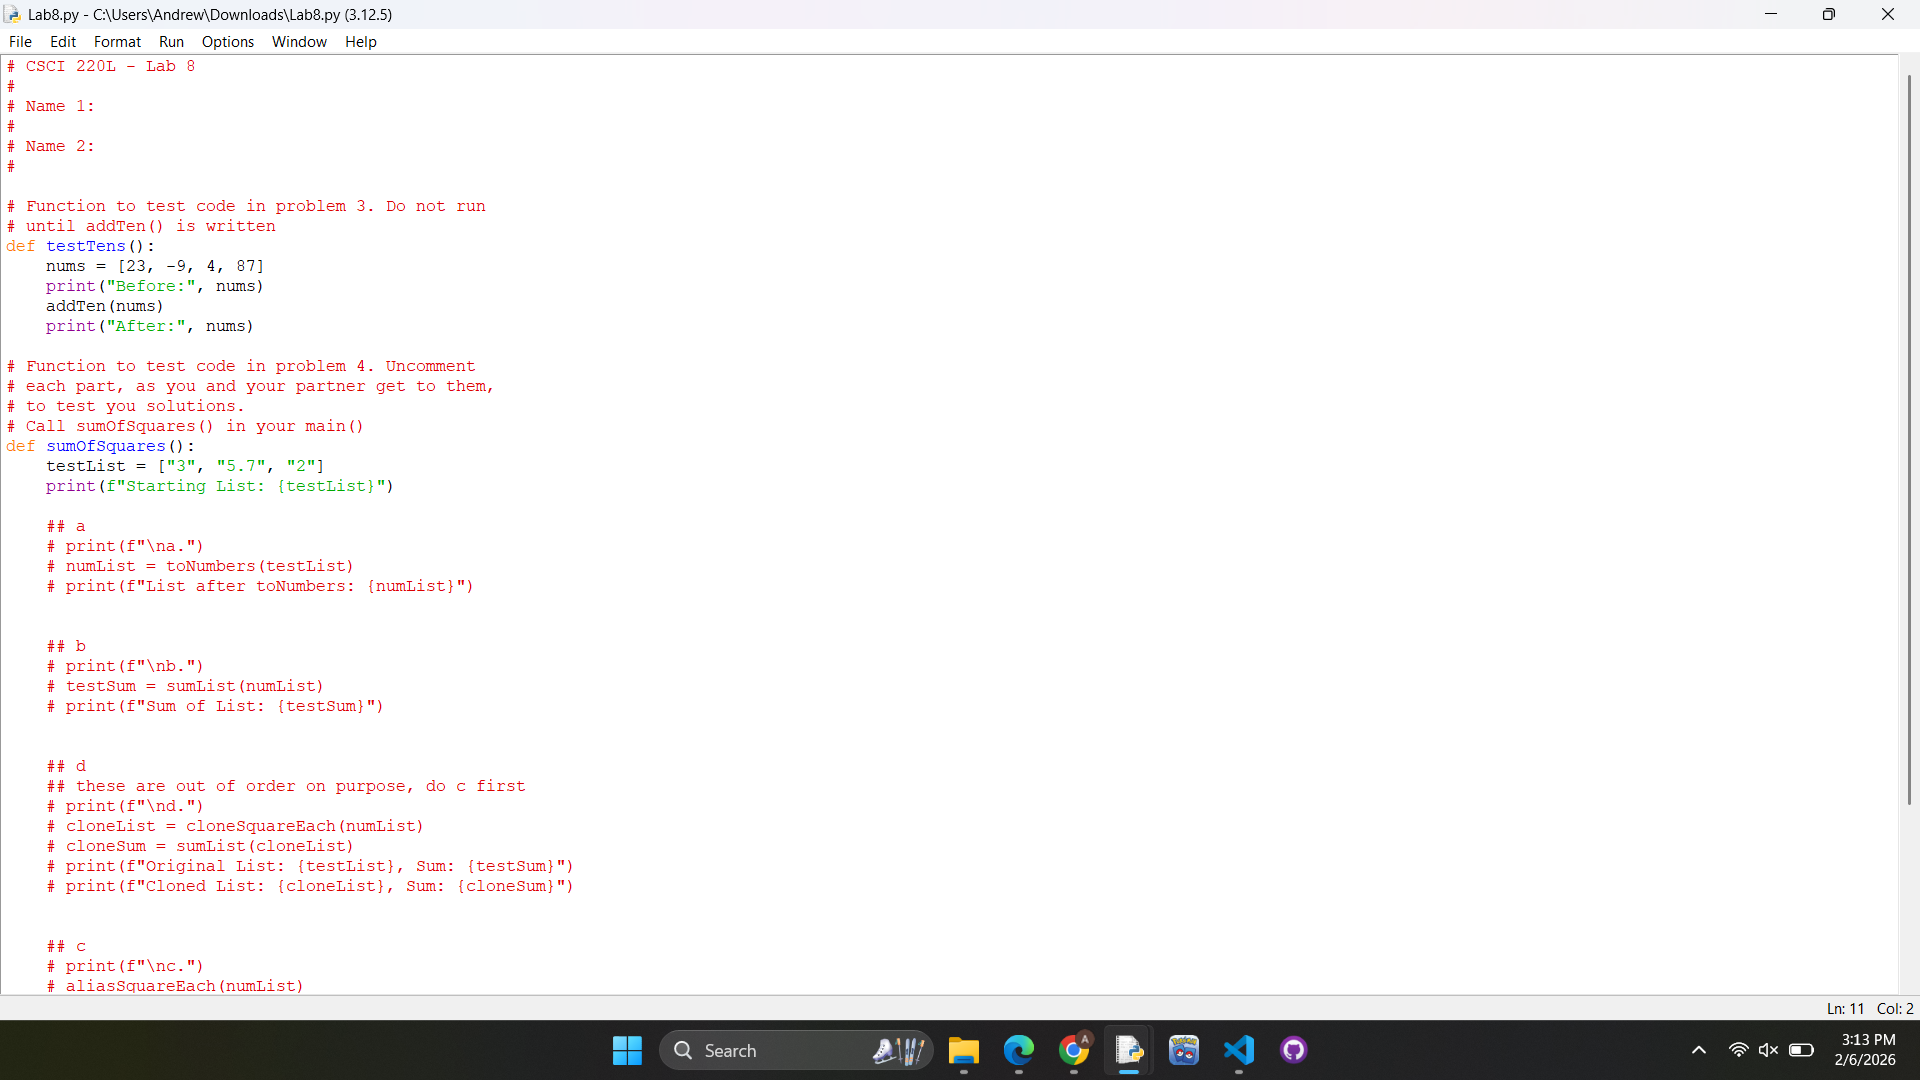Click the '# numList = toNumbers(testList)' line
Screen dimensions: 1920x1080
(200, 566)
